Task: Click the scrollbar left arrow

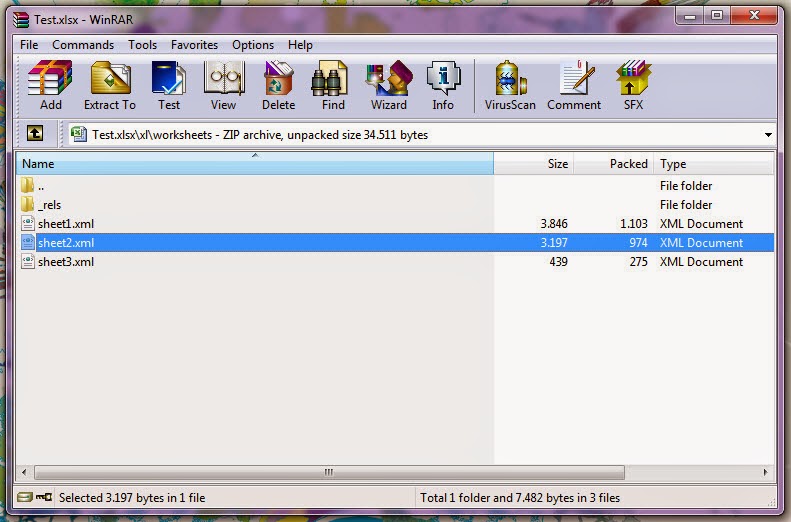Action: [x=24, y=473]
